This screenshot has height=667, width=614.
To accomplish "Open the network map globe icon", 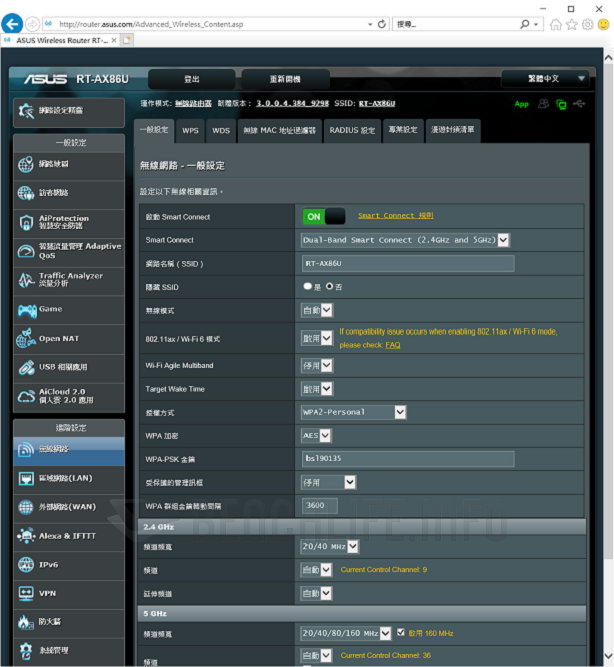I will click(26, 164).
